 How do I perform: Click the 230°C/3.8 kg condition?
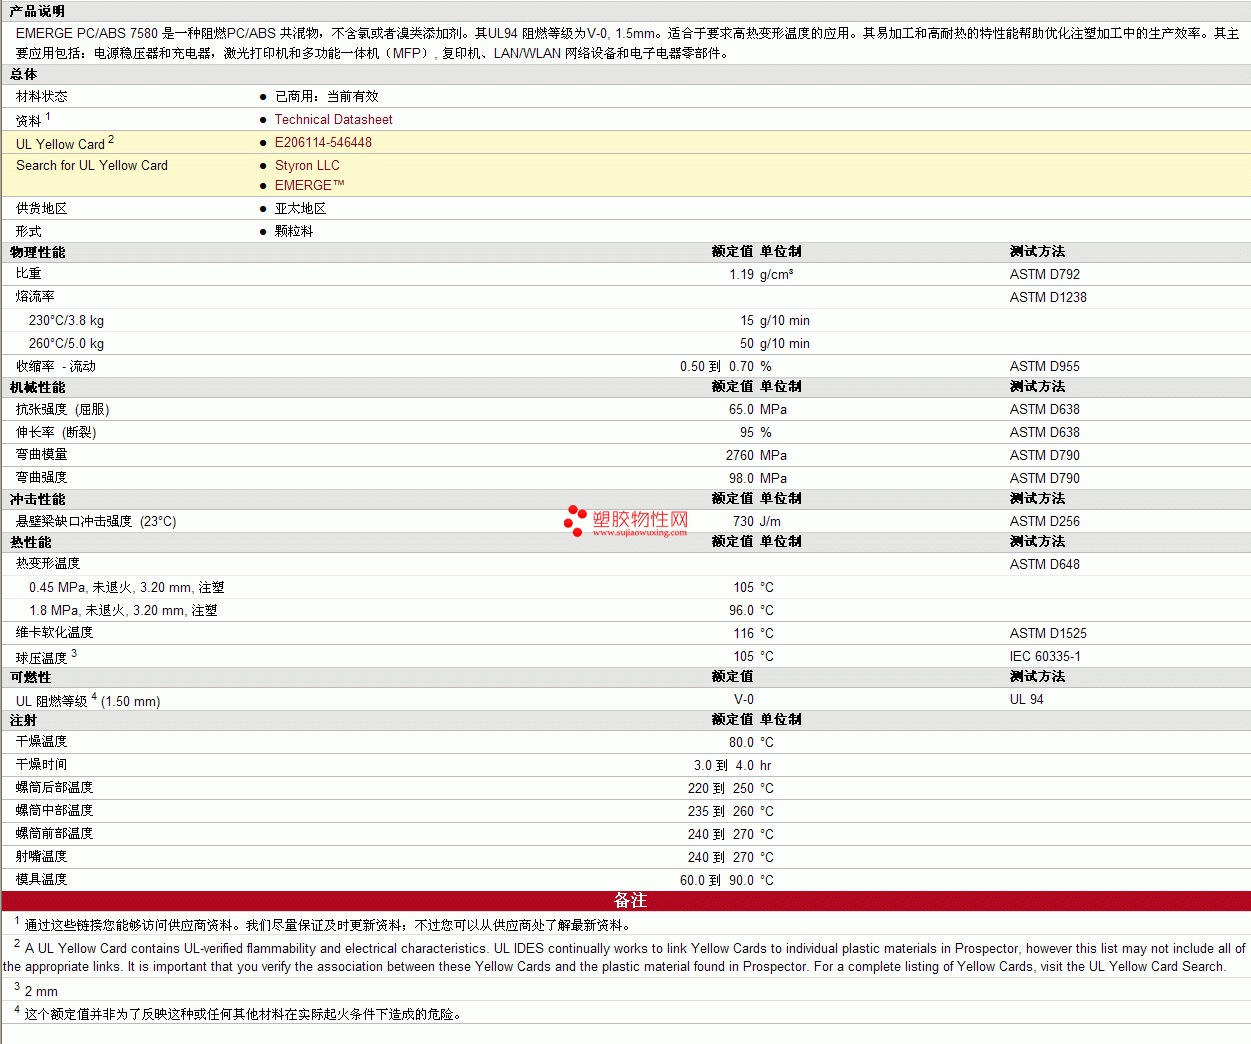66,320
